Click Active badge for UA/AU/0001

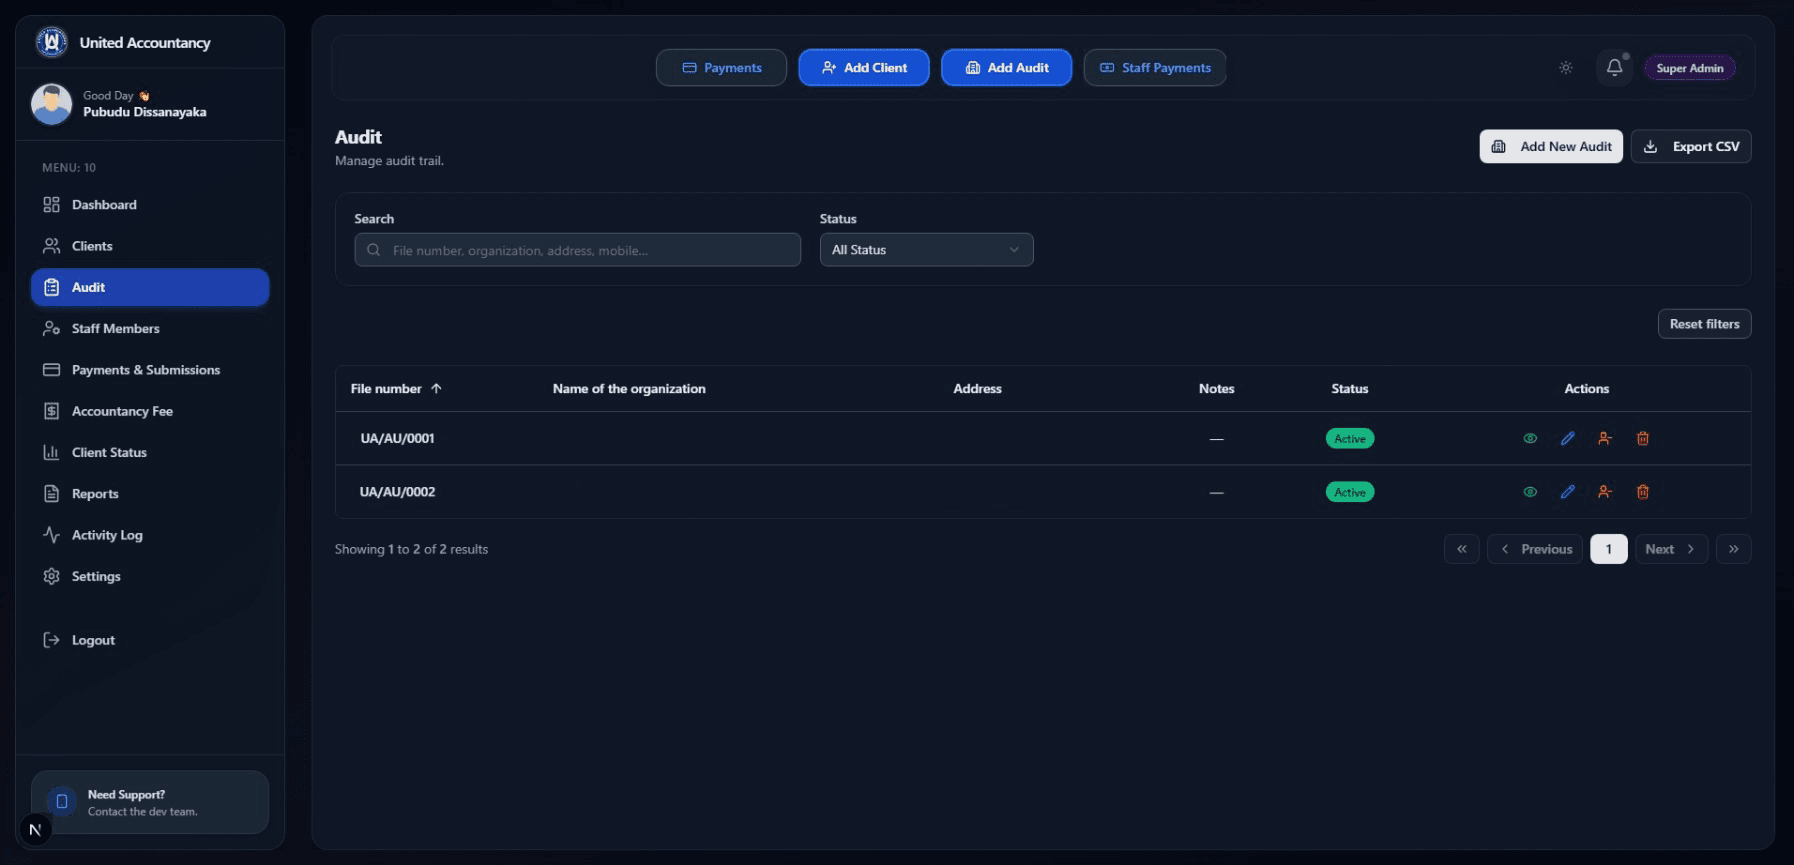click(x=1350, y=439)
